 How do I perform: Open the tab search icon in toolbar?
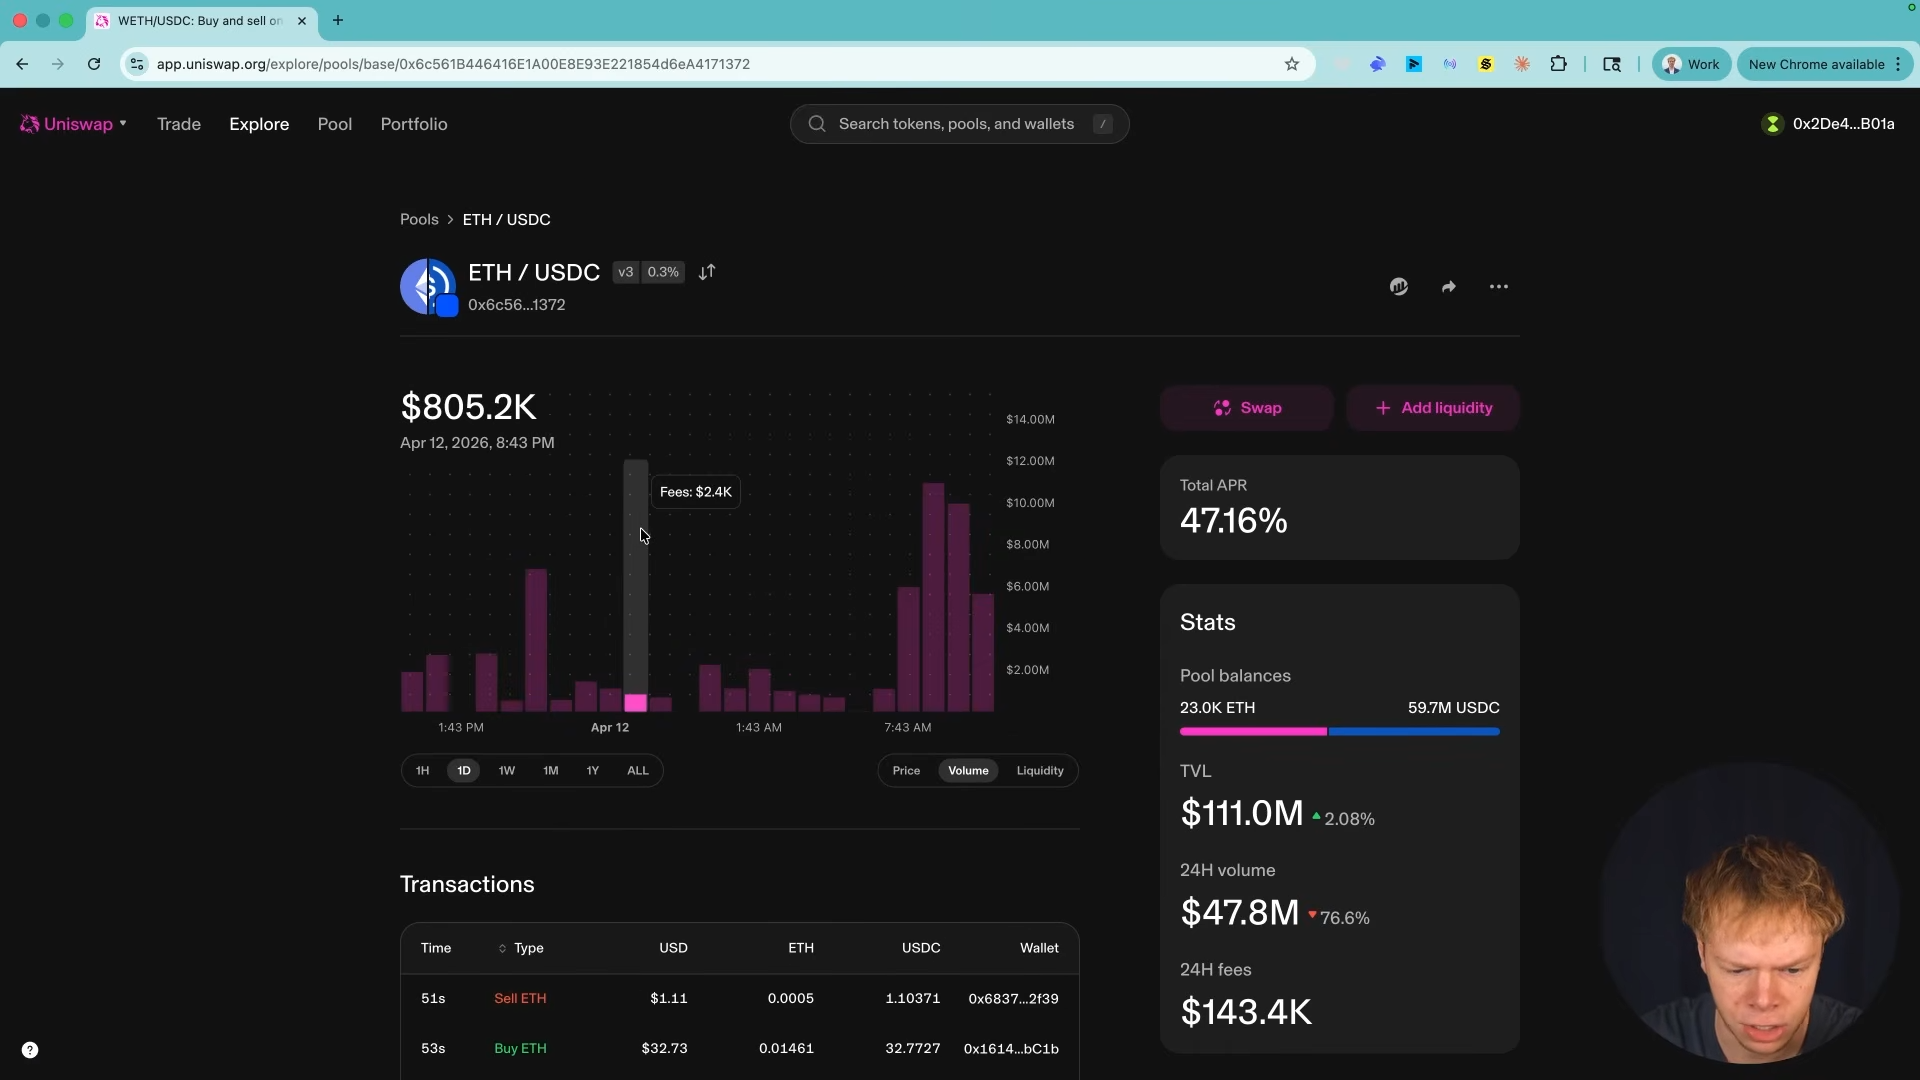point(1612,64)
